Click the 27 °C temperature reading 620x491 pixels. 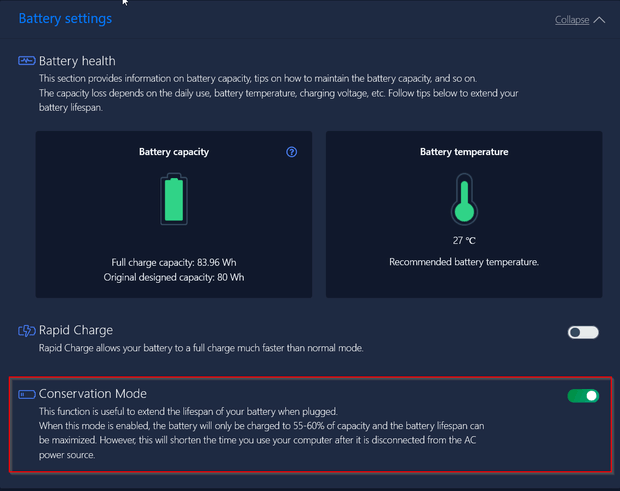pyautogui.click(x=463, y=241)
